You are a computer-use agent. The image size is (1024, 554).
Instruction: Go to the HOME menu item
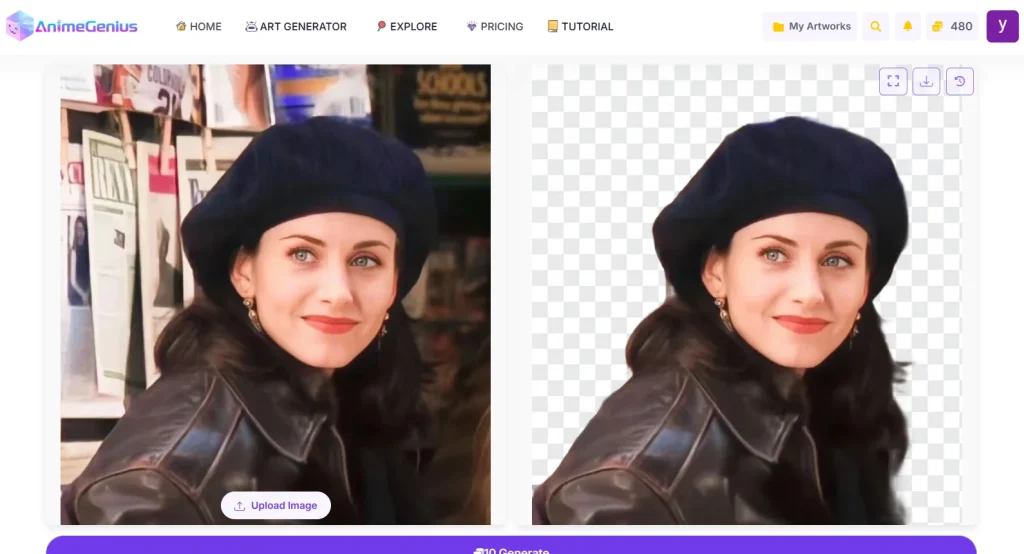(x=199, y=27)
